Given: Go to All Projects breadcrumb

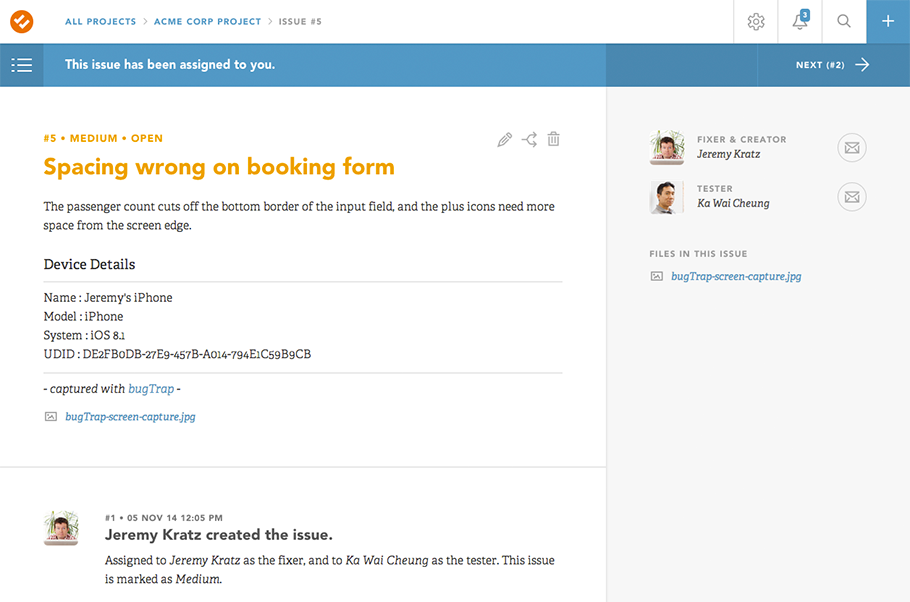Looking at the screenshot, I should pos(101,21).
